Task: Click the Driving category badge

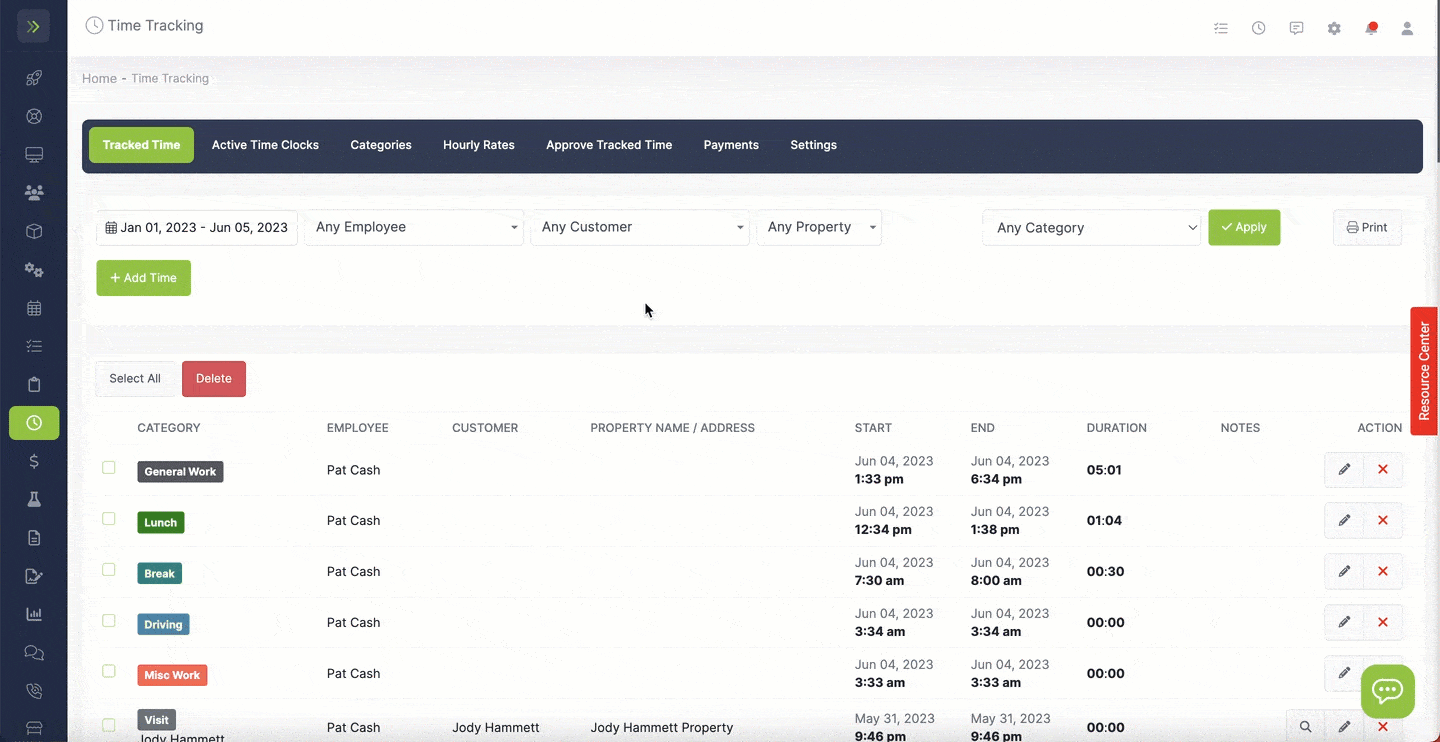Action: [x=163, y=624]
